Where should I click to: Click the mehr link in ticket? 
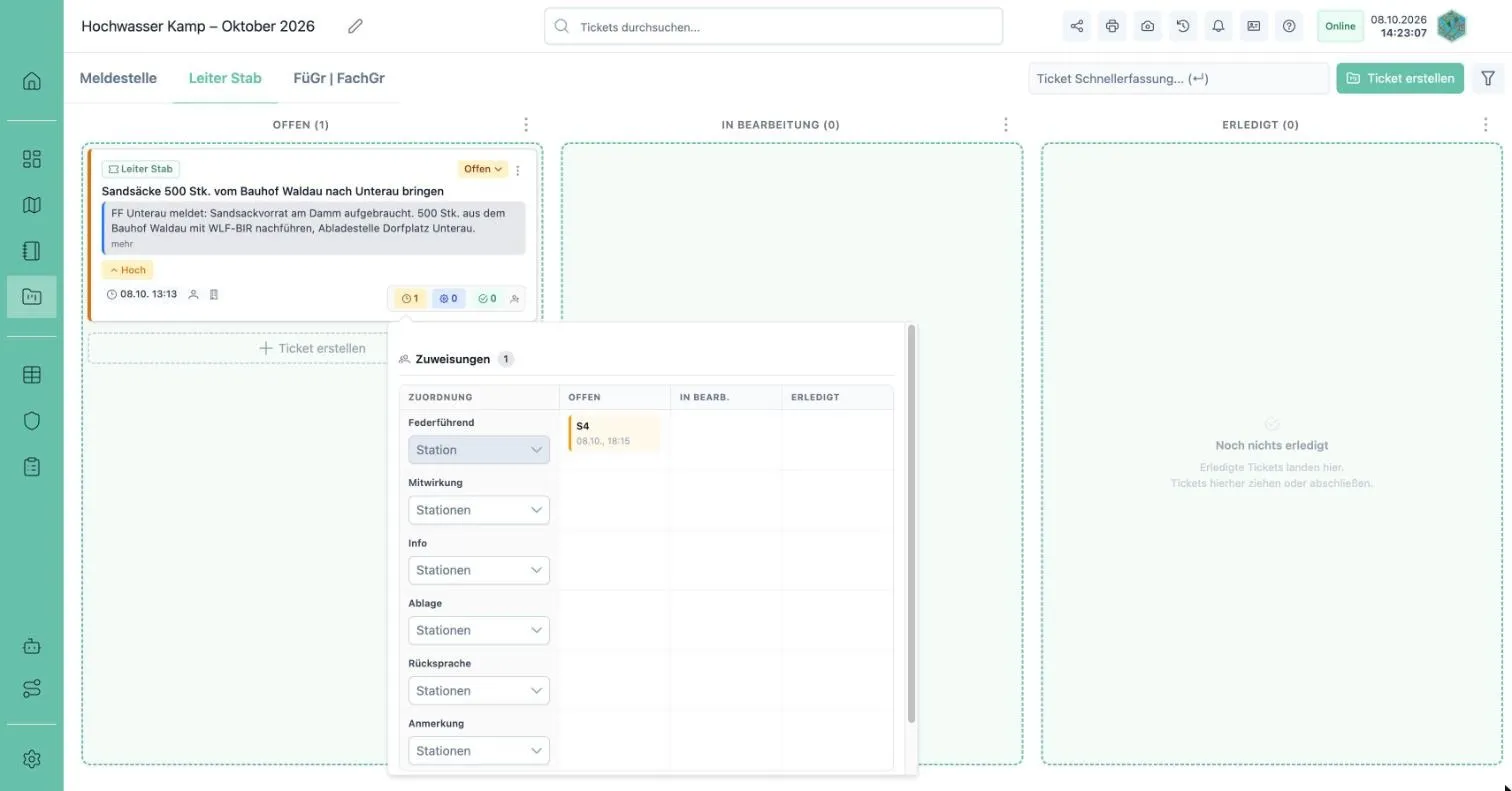point(122,244)
